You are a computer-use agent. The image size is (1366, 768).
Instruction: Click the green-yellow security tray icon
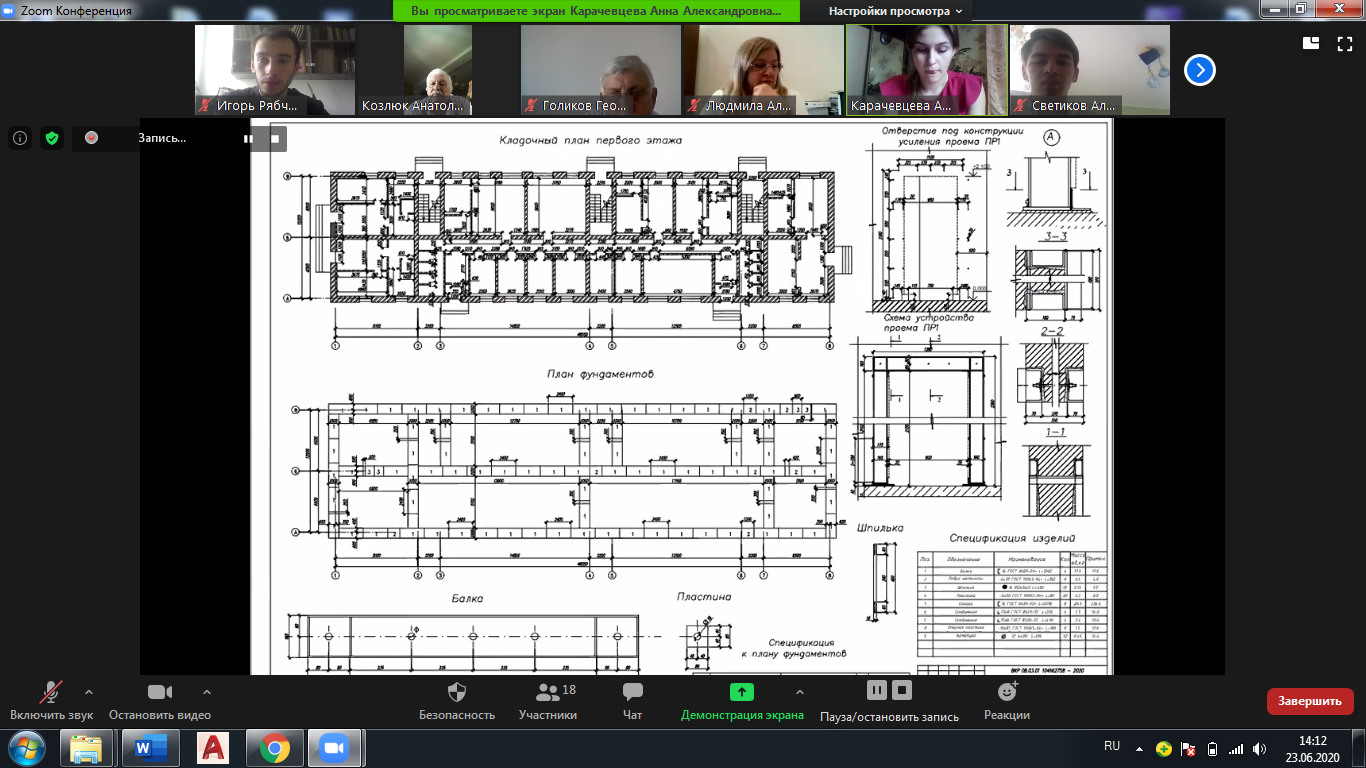click(x=1164, y=748)
